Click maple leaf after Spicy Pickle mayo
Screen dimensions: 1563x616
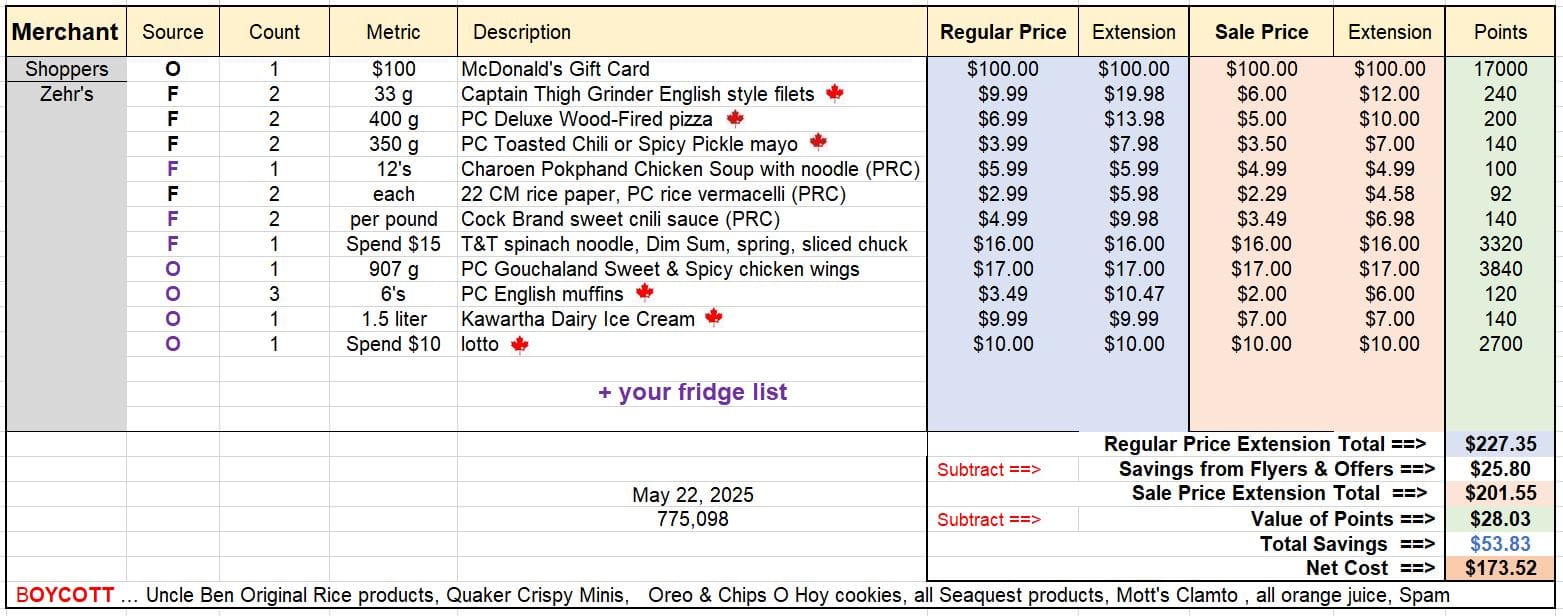tap(818, 142)
